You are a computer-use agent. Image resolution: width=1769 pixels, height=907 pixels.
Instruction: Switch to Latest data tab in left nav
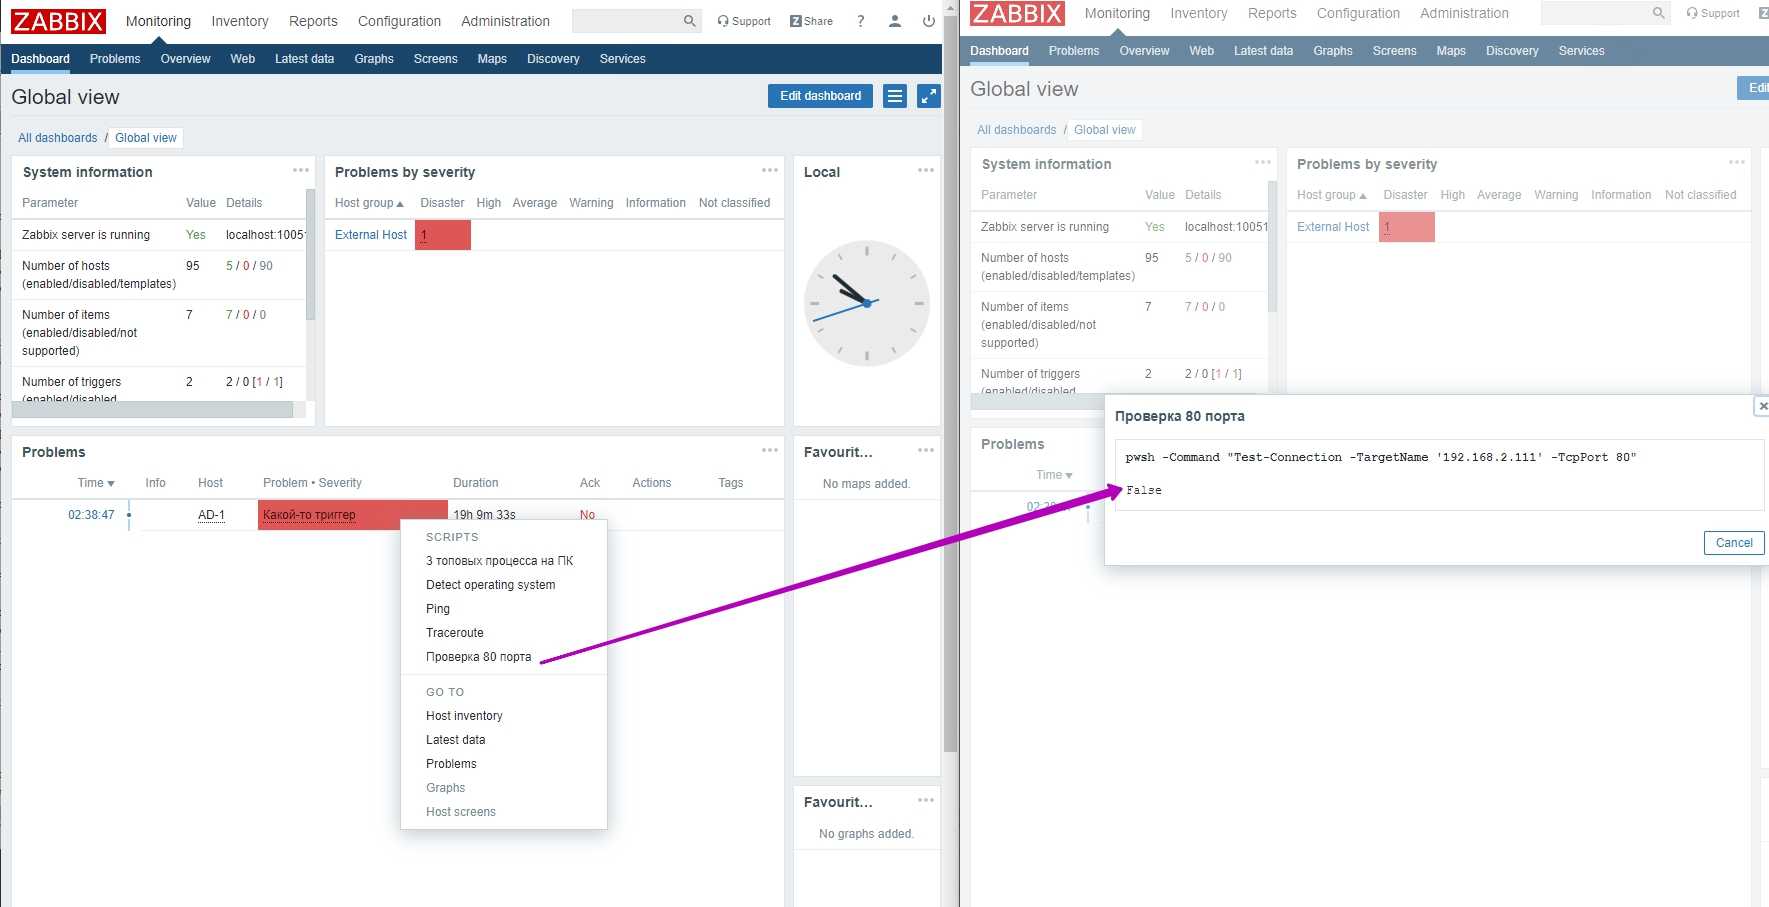point(304,59)
